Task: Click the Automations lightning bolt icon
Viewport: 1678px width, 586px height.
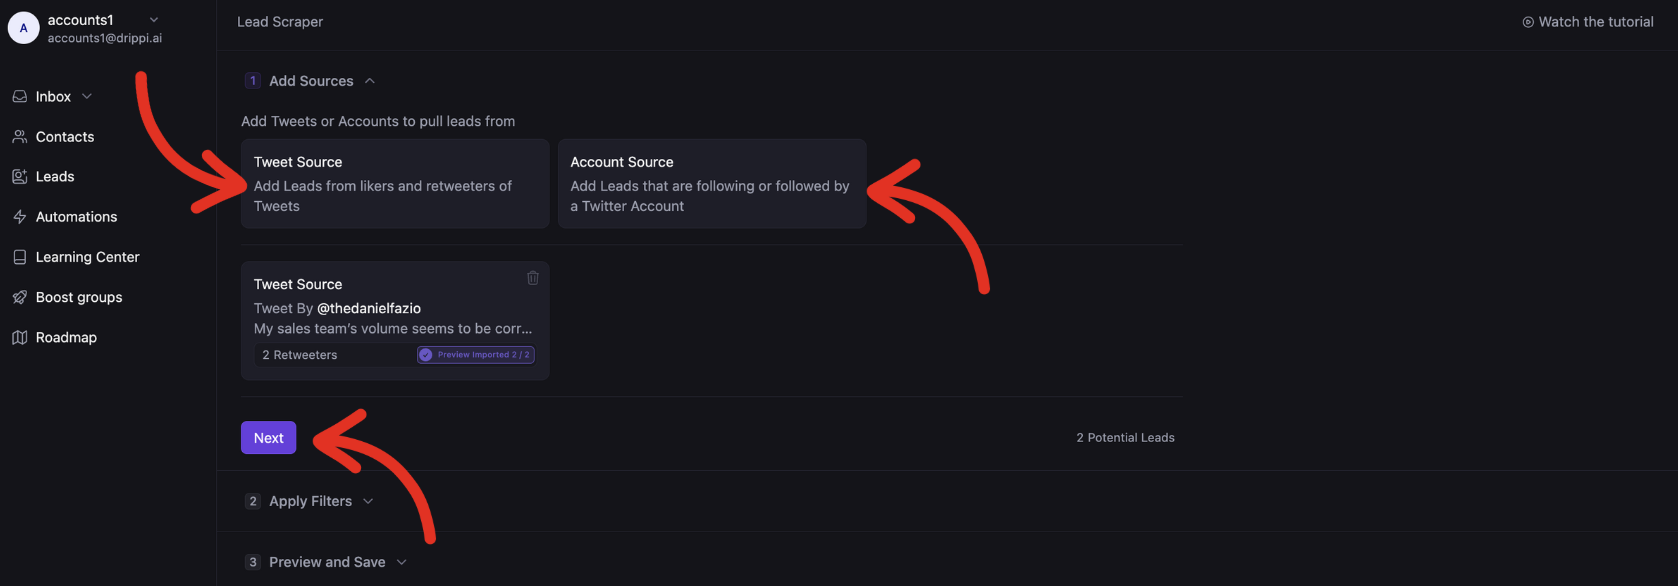Action: [x=20, y=216]
